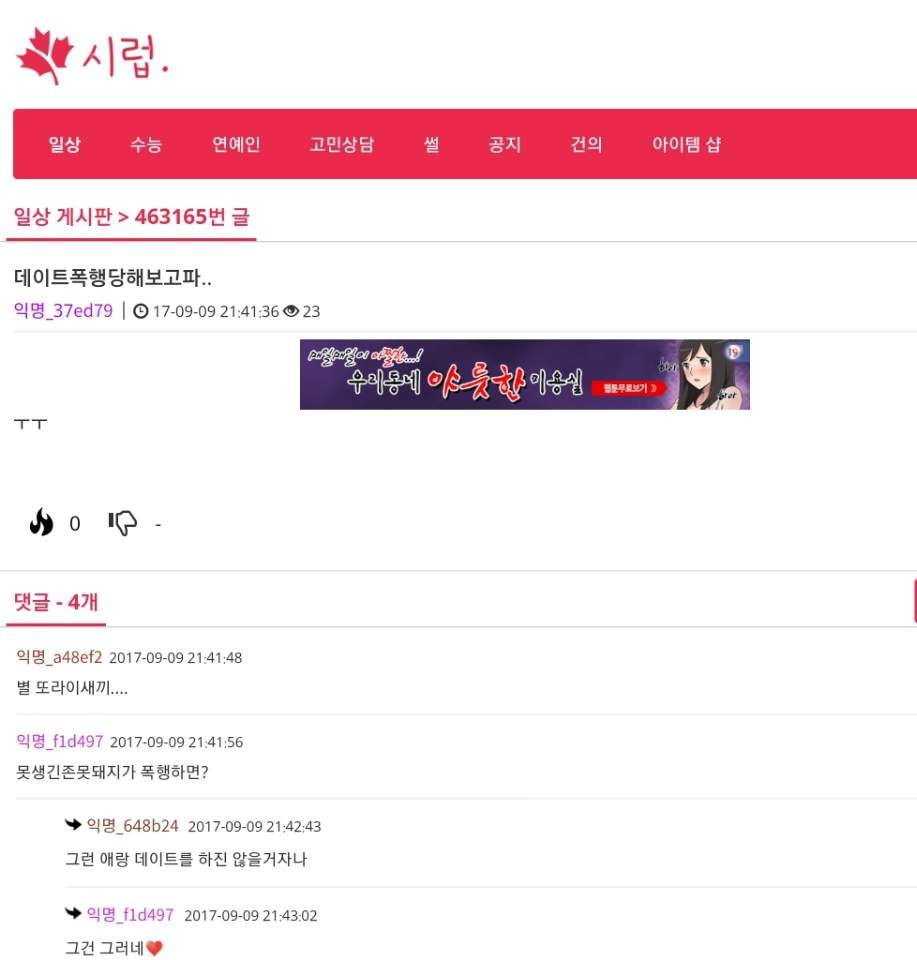Click the maple leaf logo icon
917x960 pixels.
click(x=45, y=56)
